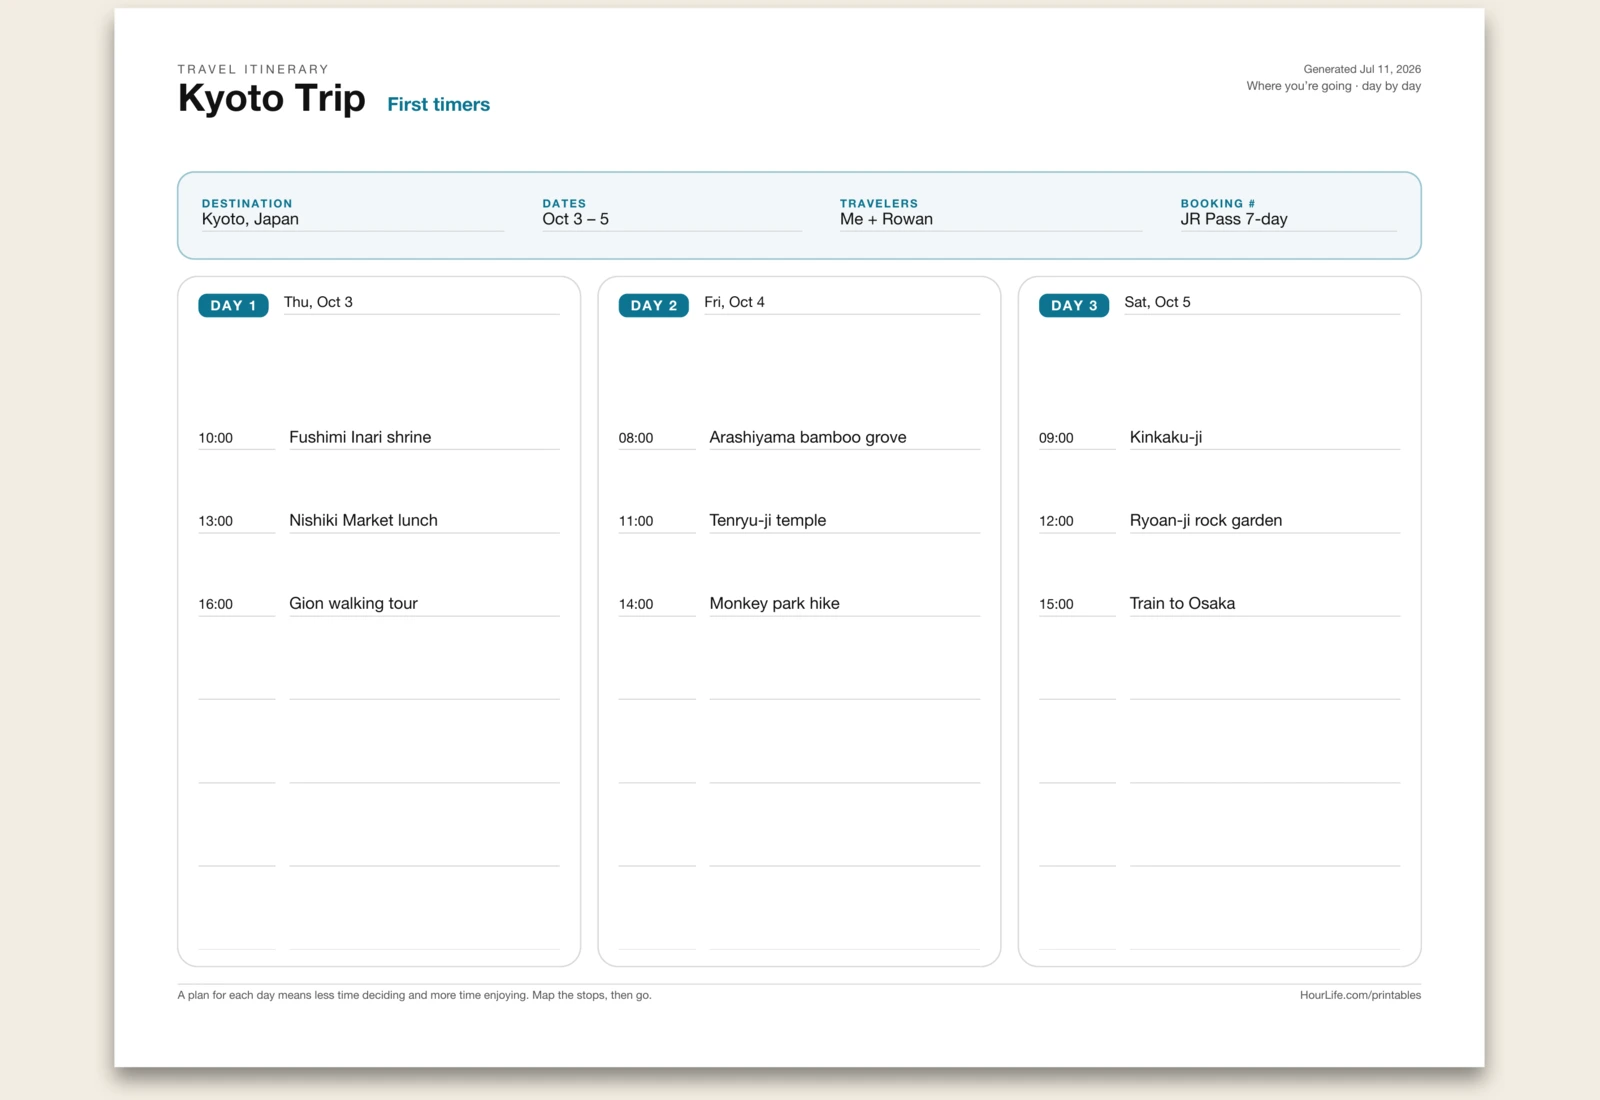Select the 14:00 time on Day 2
Screen dimensions: 1600x1100
656,604
